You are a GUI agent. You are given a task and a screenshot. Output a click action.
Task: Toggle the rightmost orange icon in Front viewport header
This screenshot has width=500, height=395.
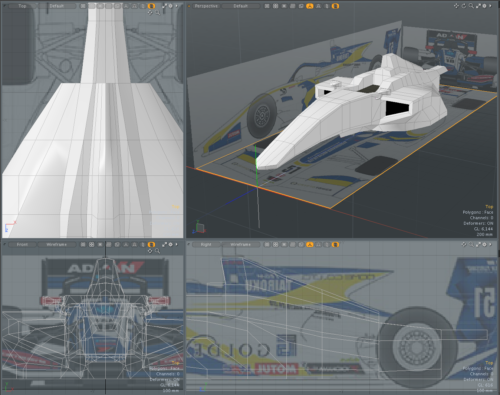pos(151,244)
